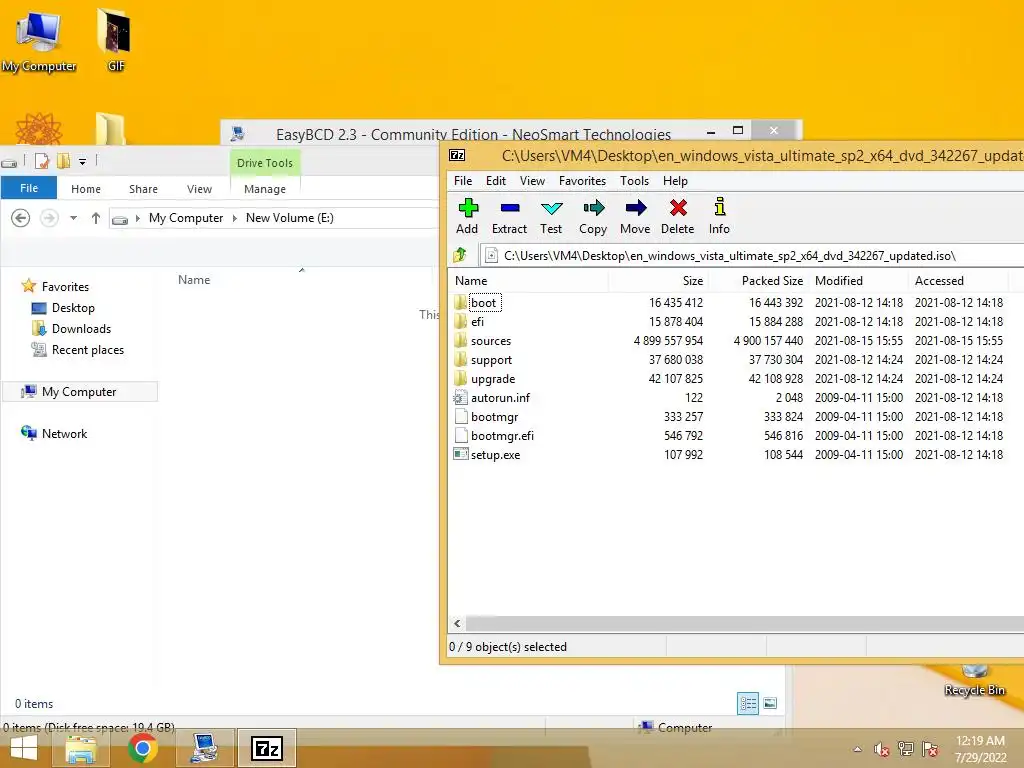Switch Explorer to large icons view
The height and width of the screenshot is (768, 1024).
coord(770,703)
